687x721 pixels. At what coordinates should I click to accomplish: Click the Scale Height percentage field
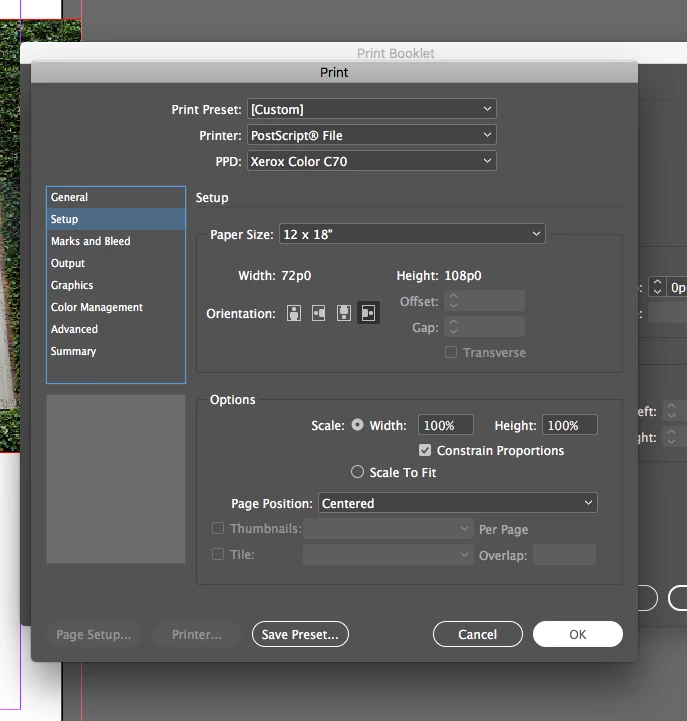pos(570,425)
